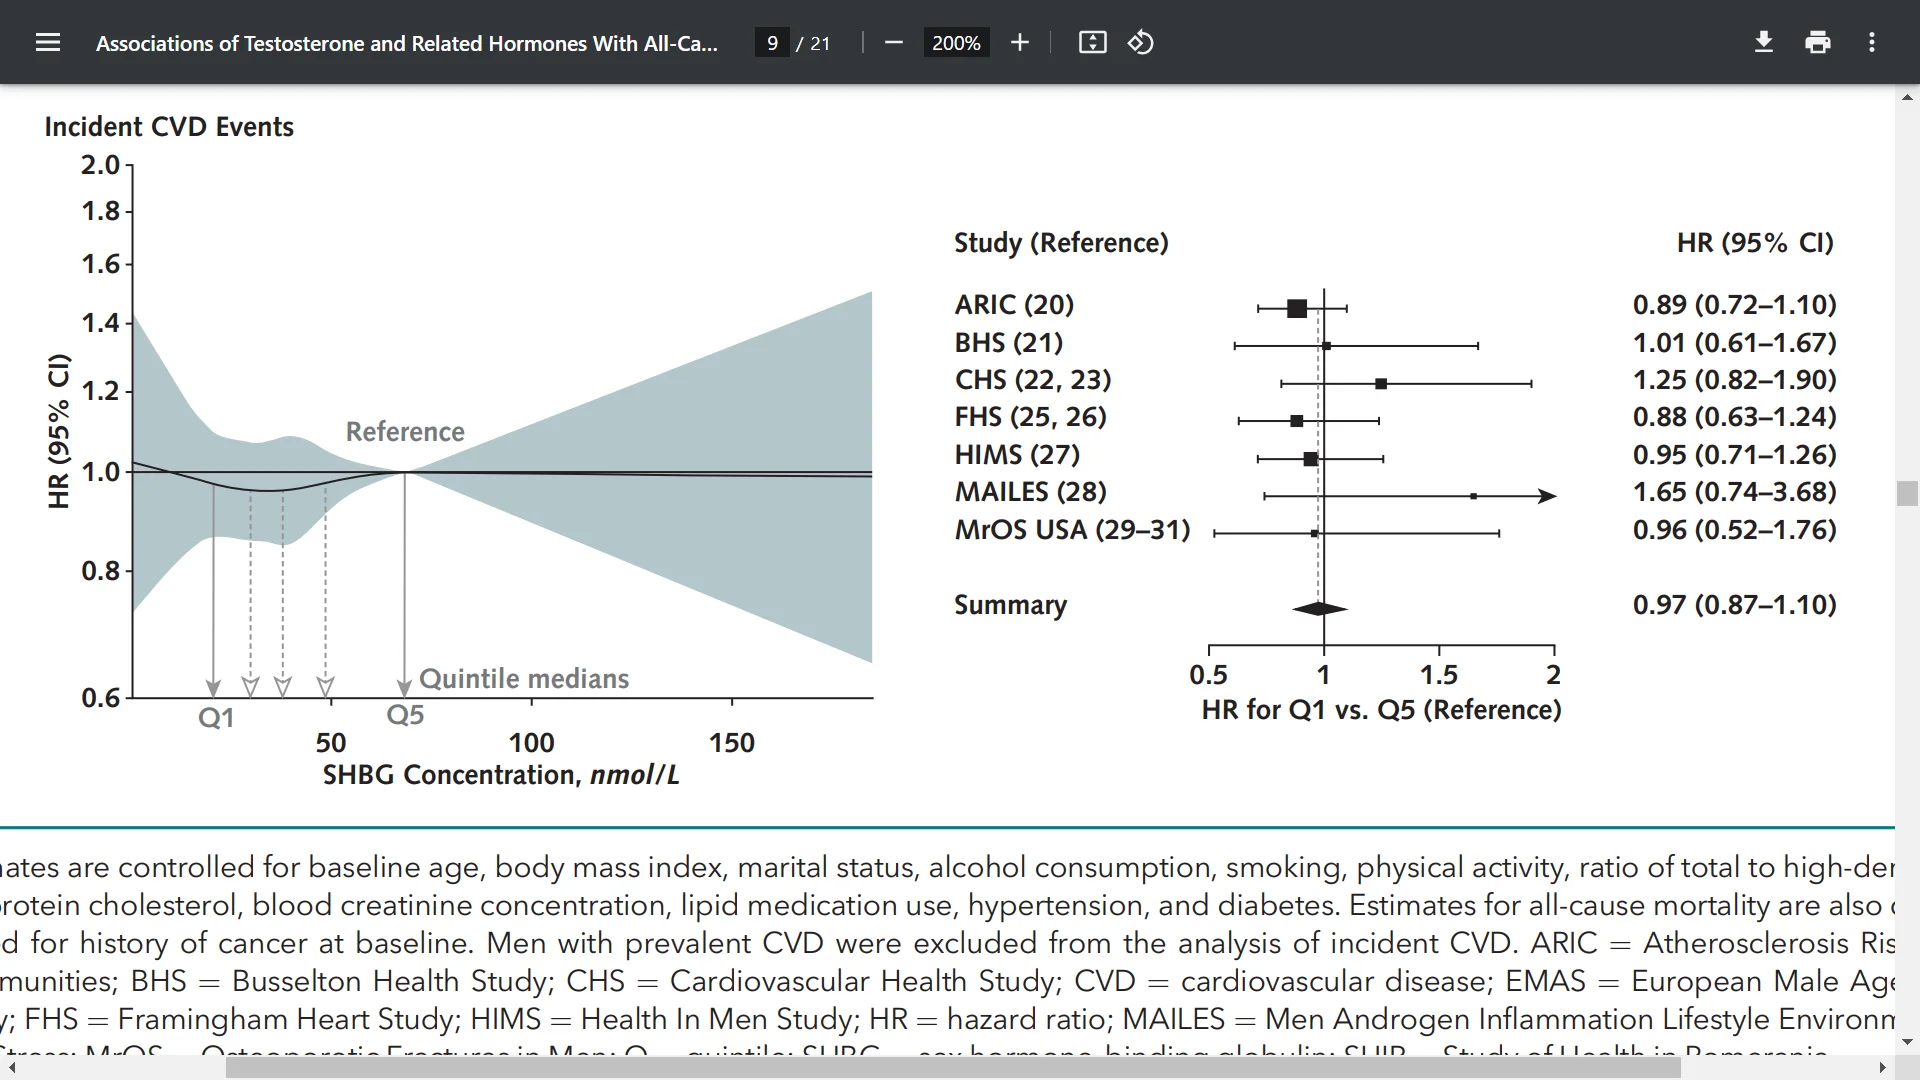The image size is (1920, 1080).
Task: Click the scroll down arrow
Action: pyautogui.click(x=1907, y=1042)
